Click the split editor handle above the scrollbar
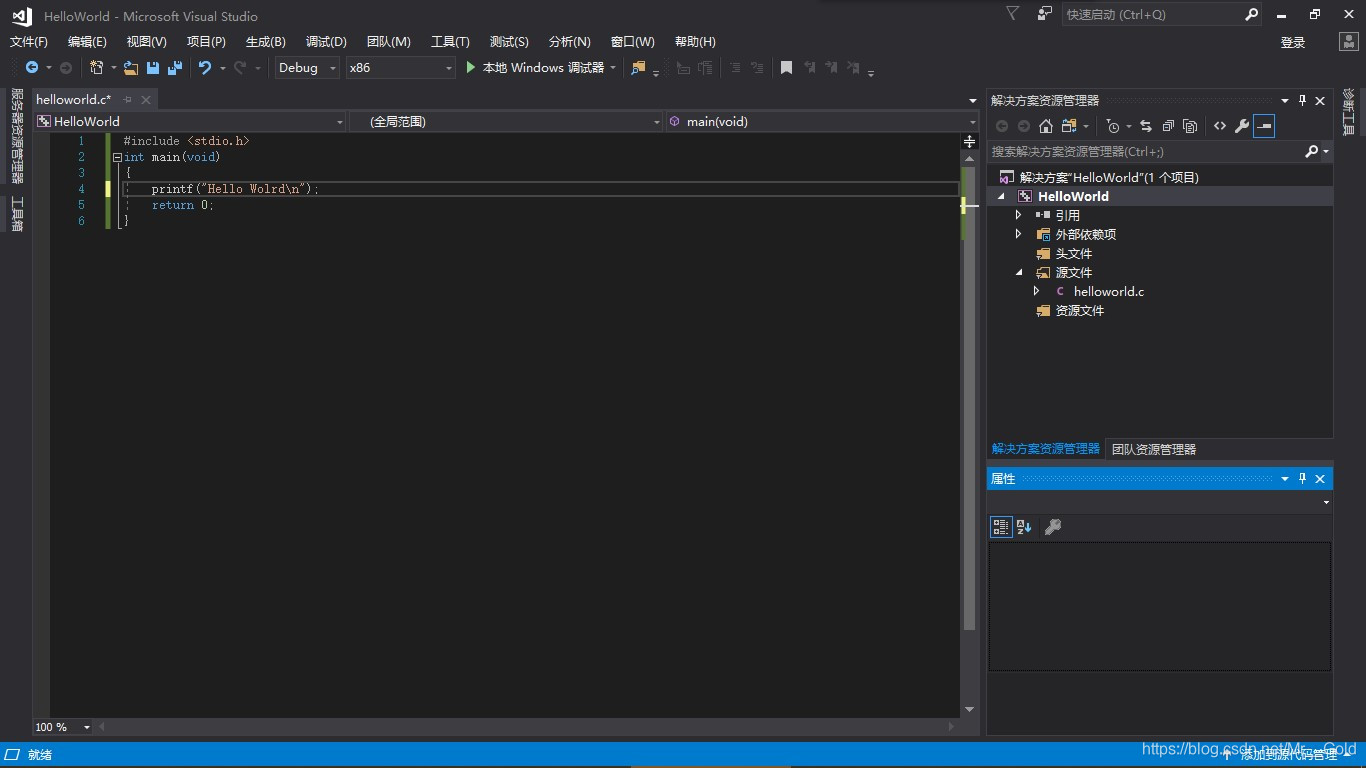The height and width of the screenshot is (768, 1366). 969,141
